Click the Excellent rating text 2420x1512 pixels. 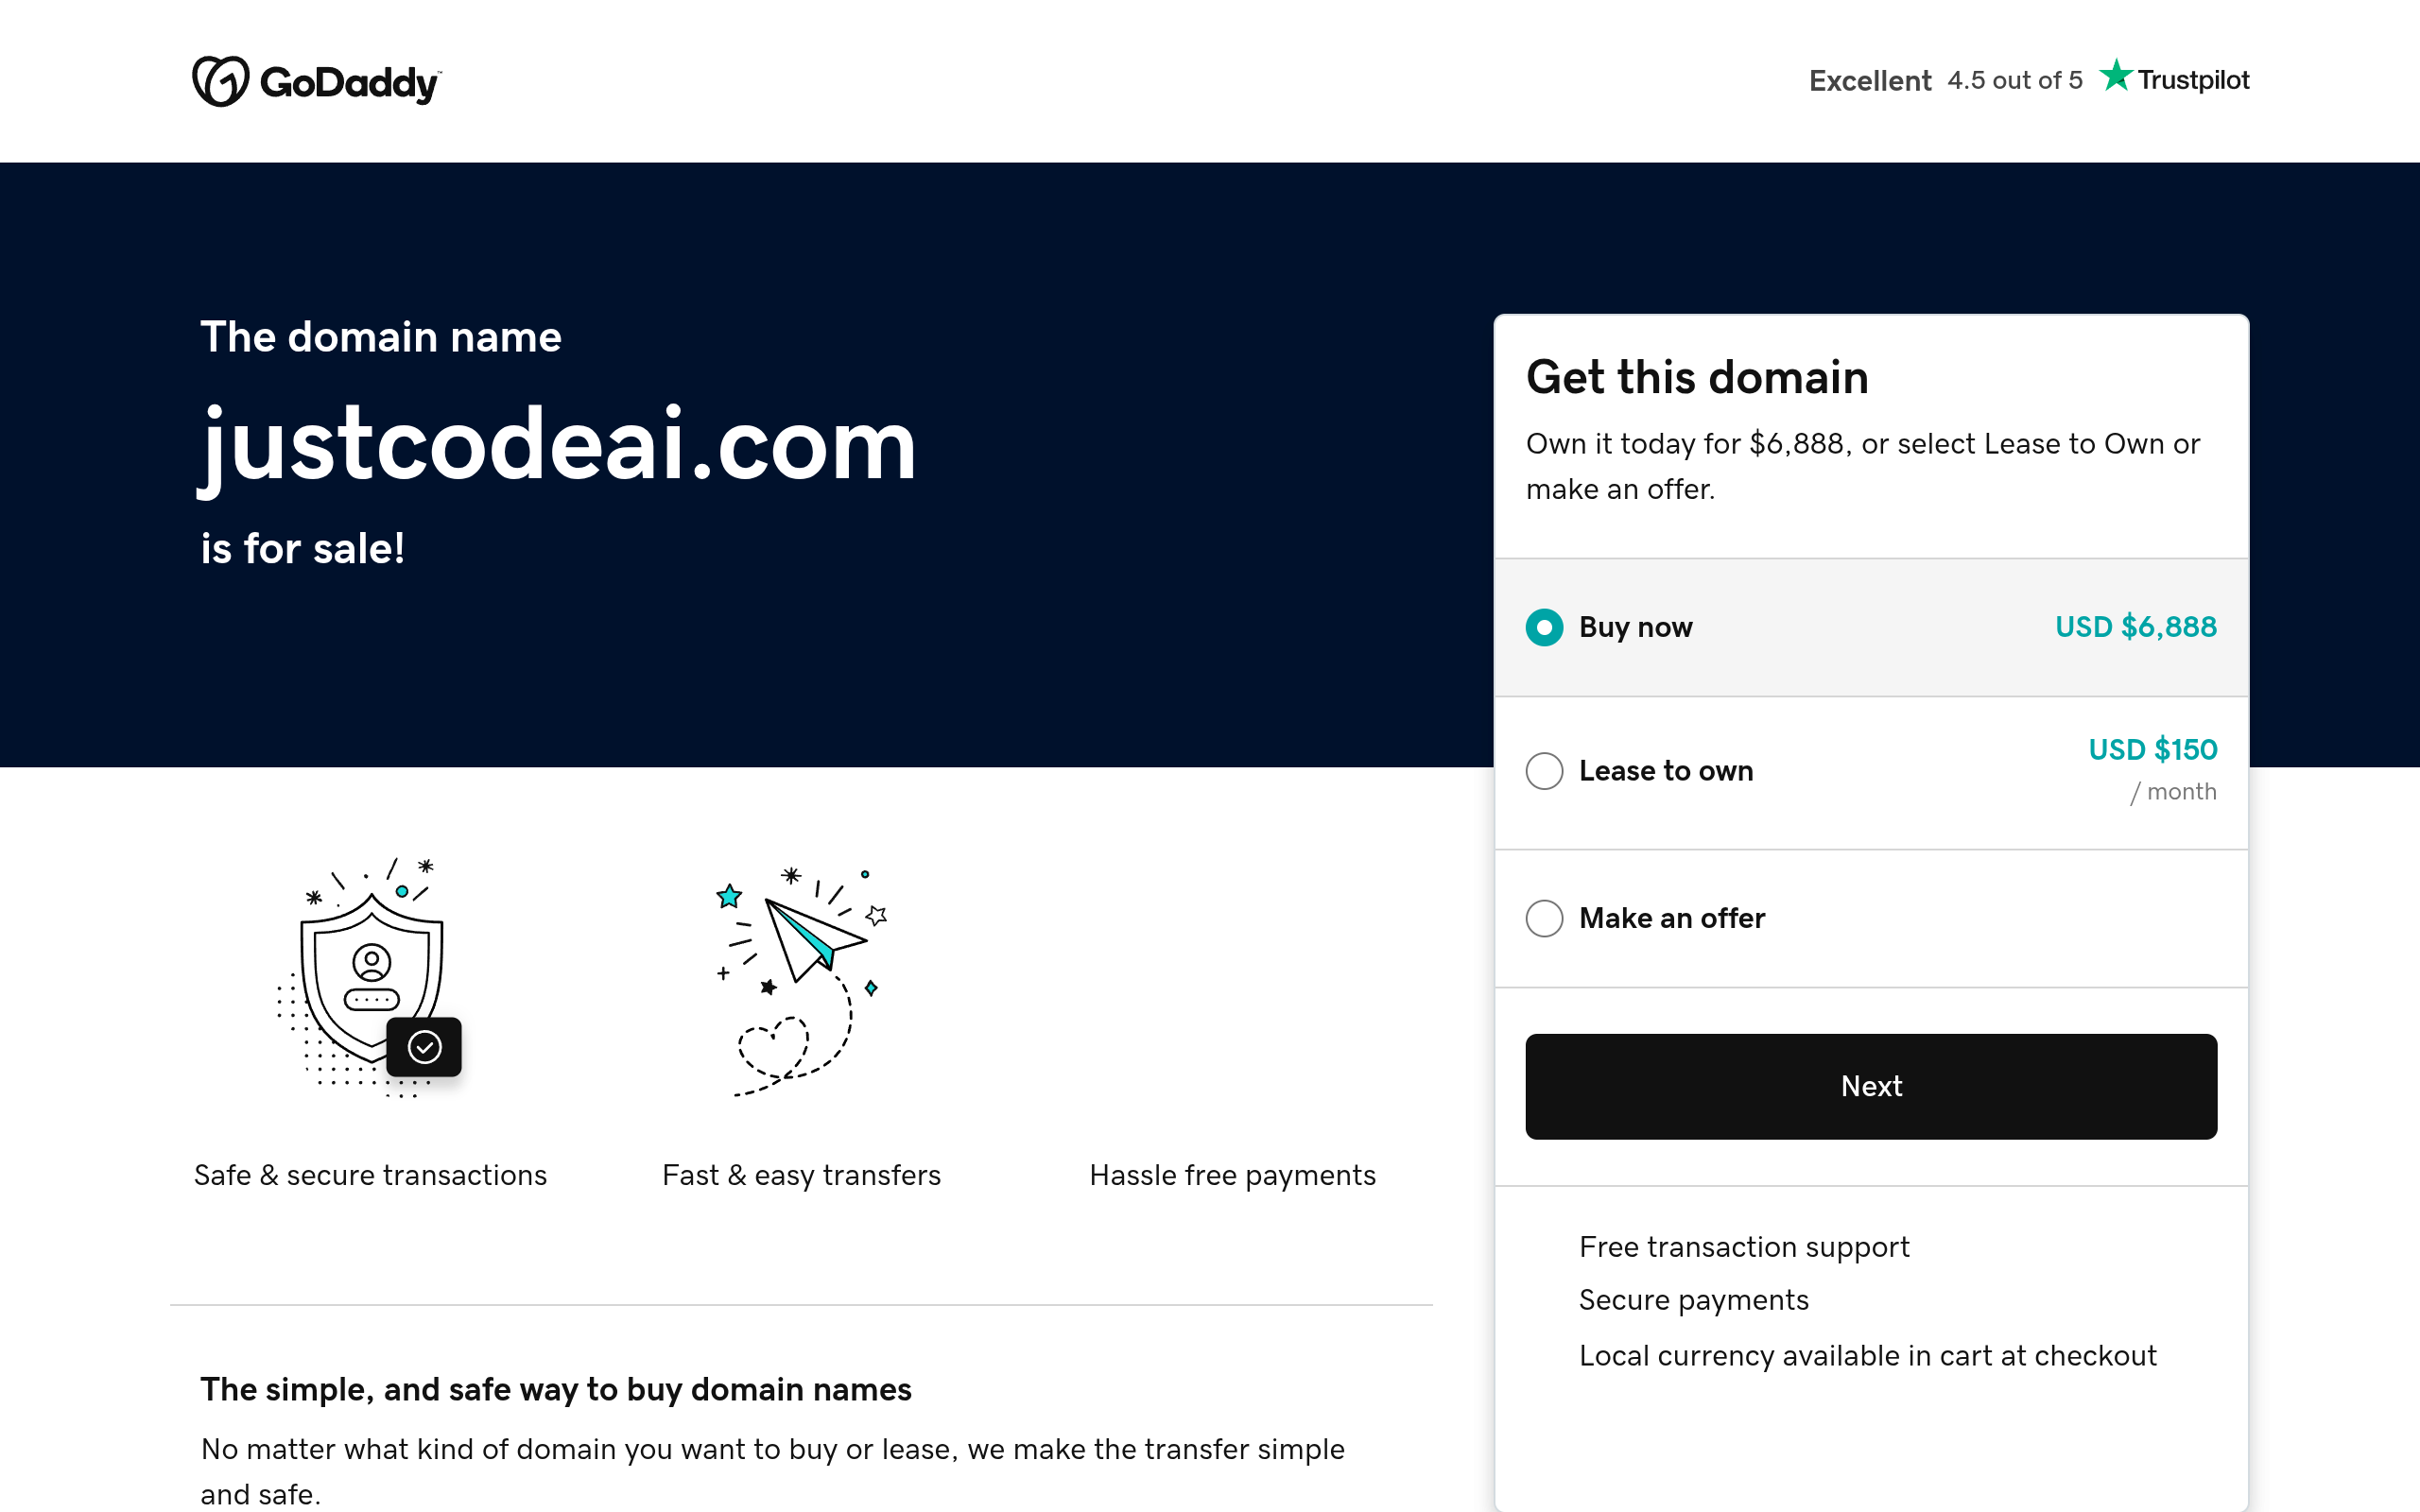point(1870,81)
